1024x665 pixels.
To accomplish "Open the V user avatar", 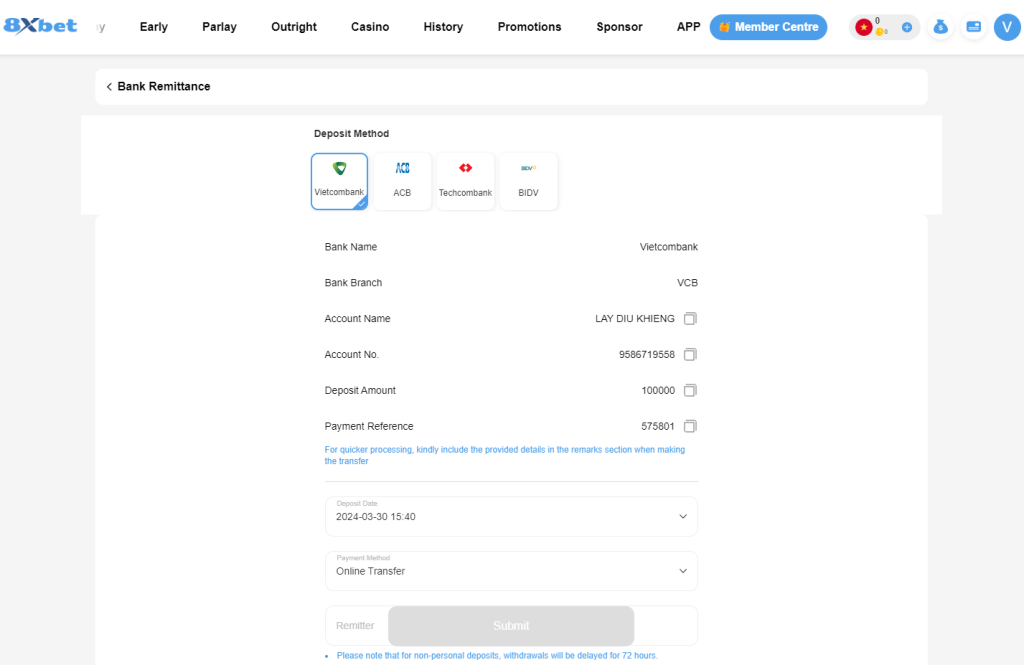I will pos(1006,27).
